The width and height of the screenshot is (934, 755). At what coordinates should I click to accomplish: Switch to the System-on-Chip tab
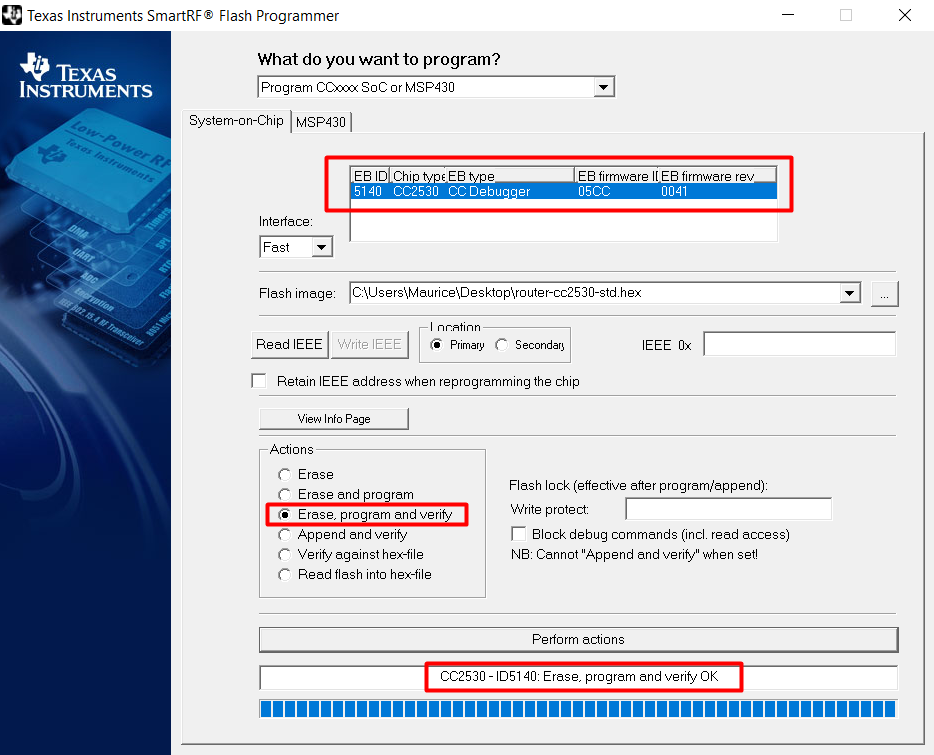(236, 120)
